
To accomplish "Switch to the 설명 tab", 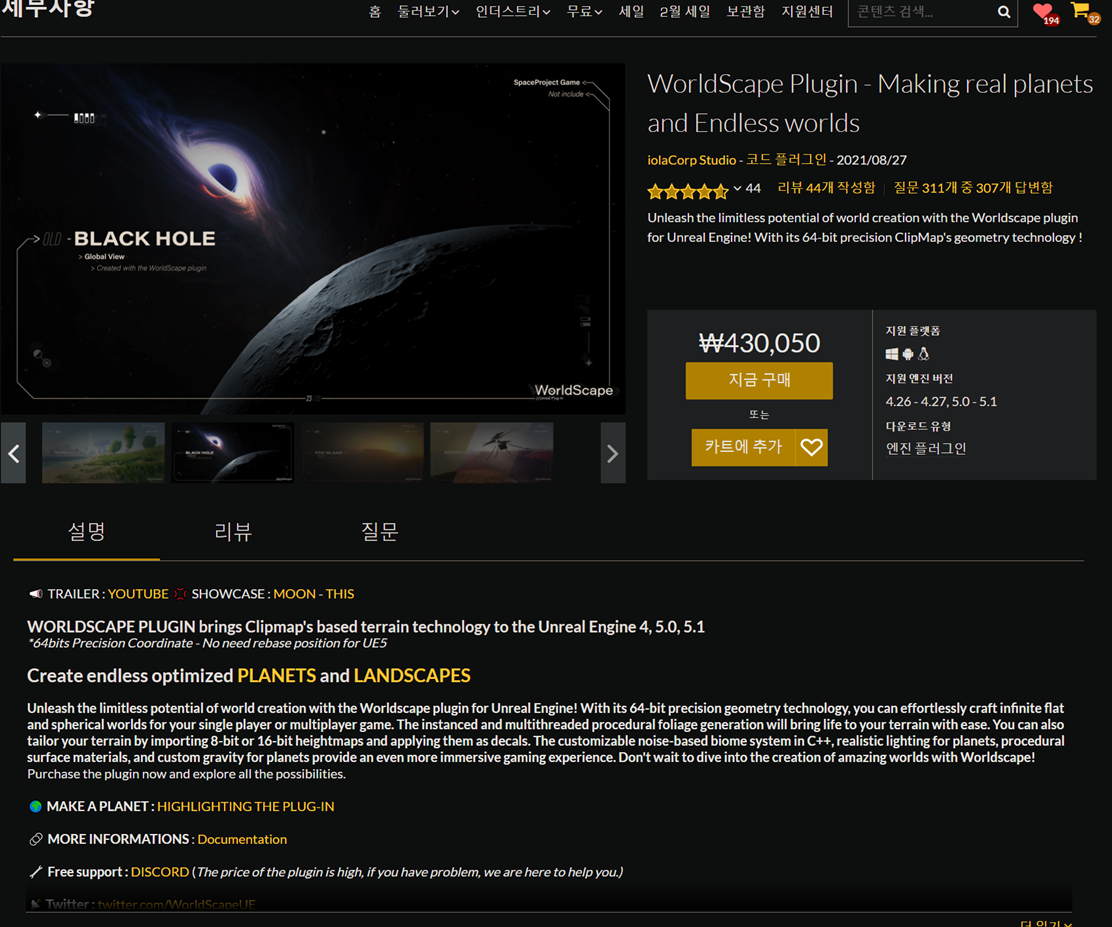I will tap(87, 532).
